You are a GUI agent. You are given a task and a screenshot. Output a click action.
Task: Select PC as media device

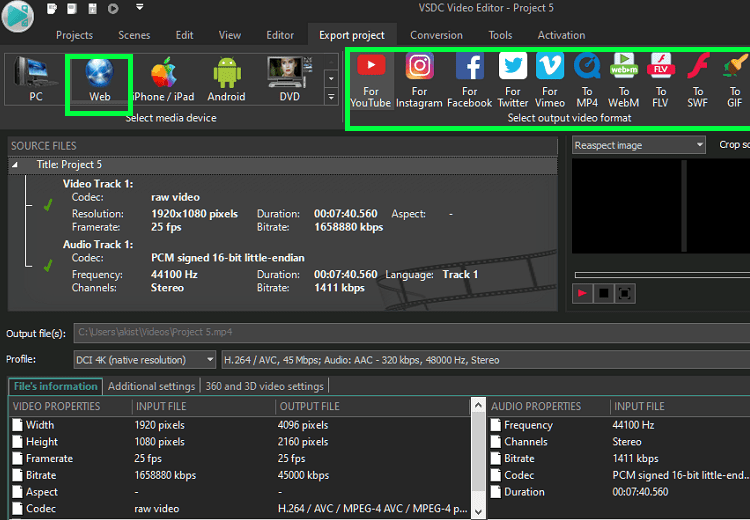(x=35, y=79)
